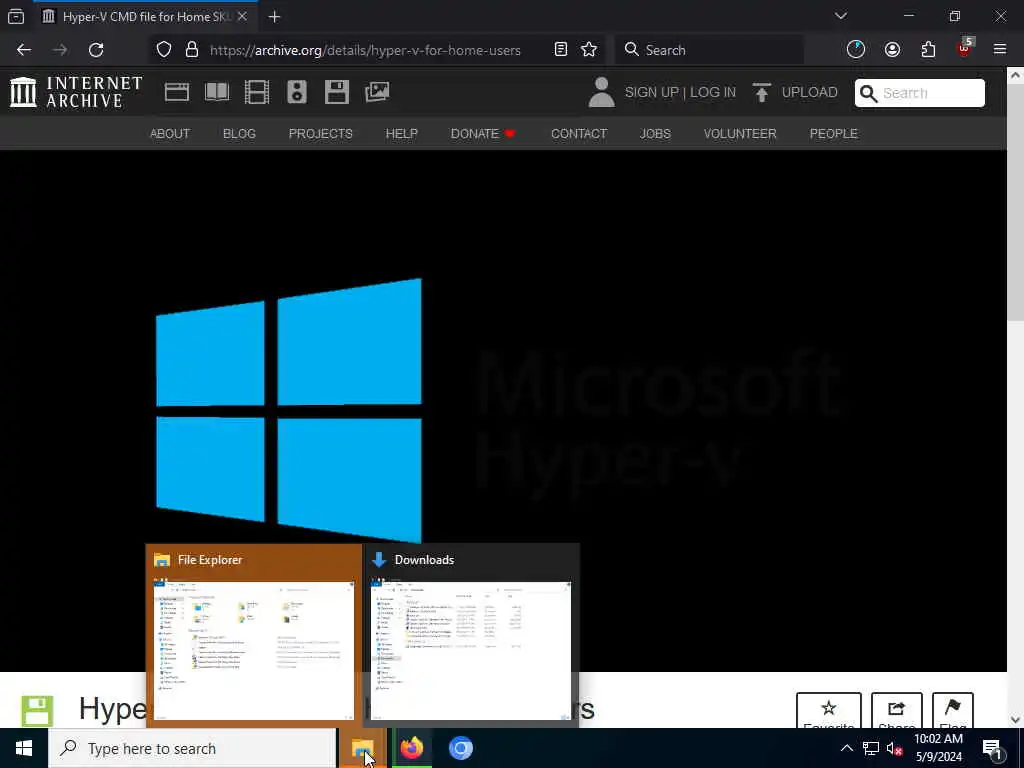Open the uBlock Origin extension icon
The image size is (1024, 768).
coord(965,49)
